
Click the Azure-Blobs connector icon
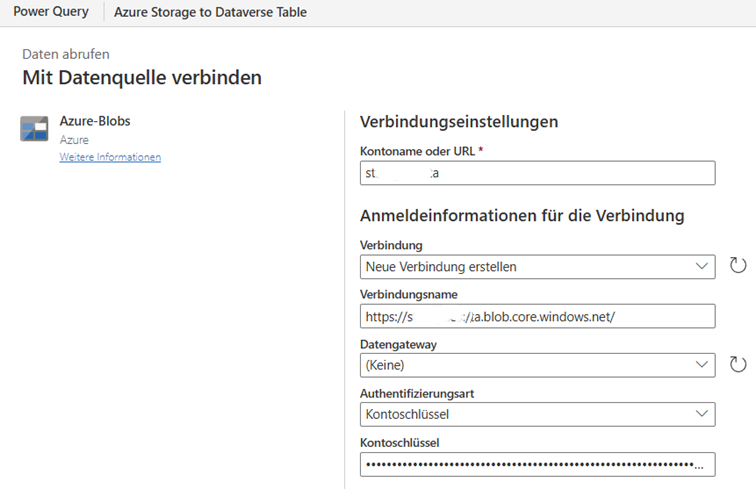(x=34, y=129)
